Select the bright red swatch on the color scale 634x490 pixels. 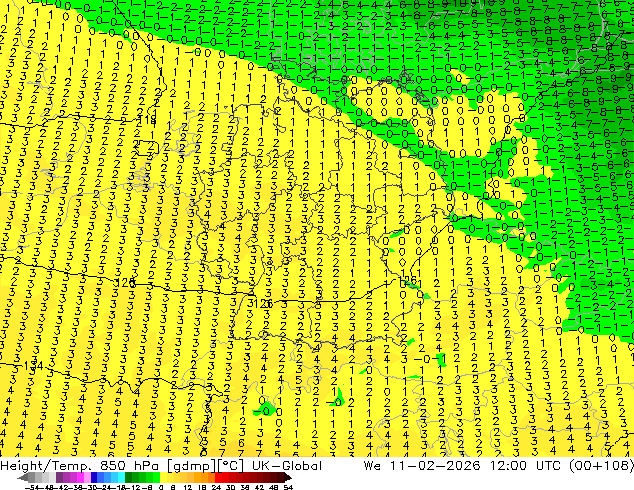click(x=218, y=477)
